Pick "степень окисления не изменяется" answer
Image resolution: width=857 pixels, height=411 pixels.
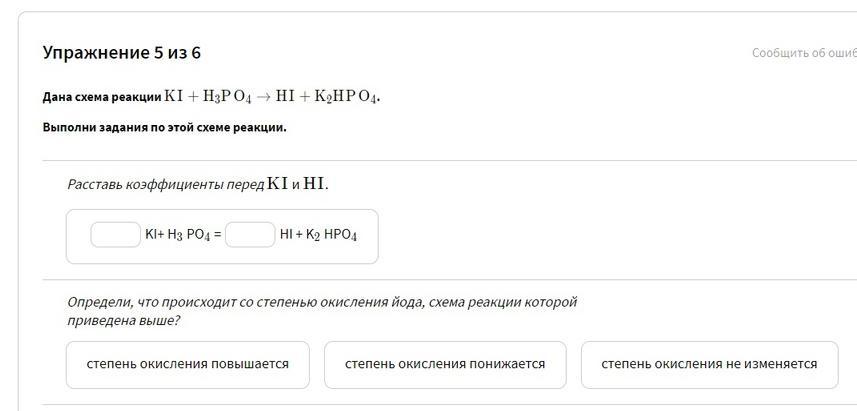tap(709, 364)
